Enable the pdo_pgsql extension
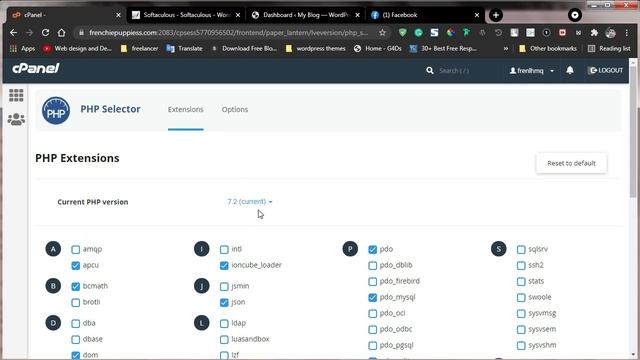 [x=373, y=346]
